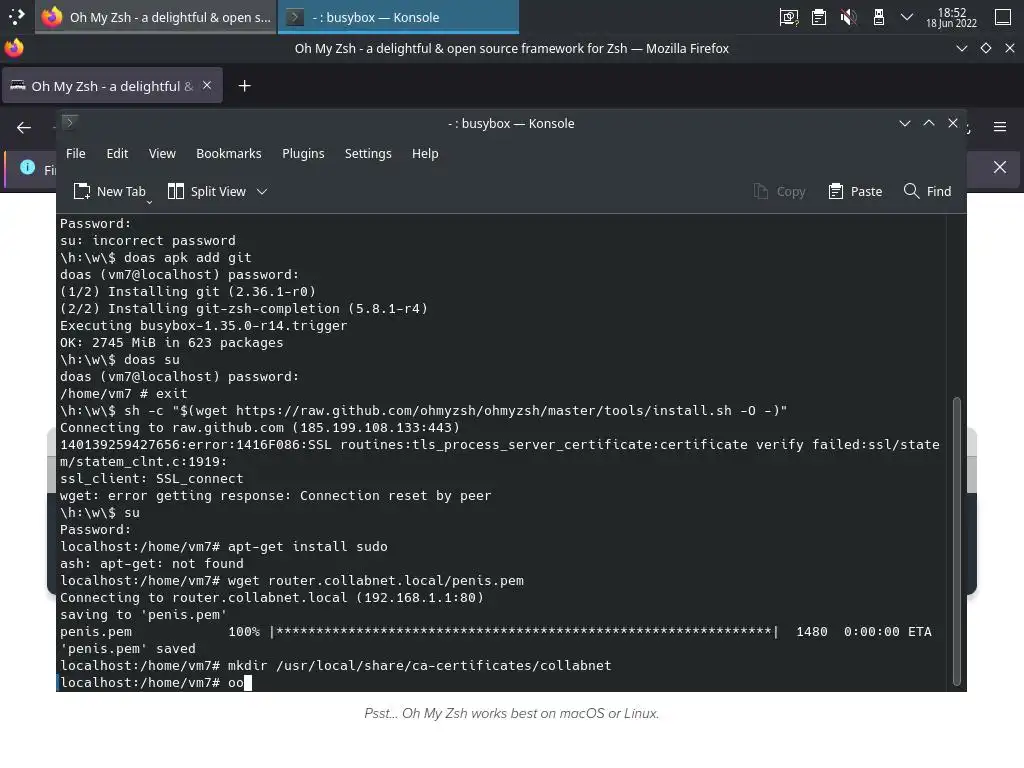Click the show desktop icon in panel
Image resolution: width=1024 pixels, height=768 pixels.
[x=1003, y=17]
